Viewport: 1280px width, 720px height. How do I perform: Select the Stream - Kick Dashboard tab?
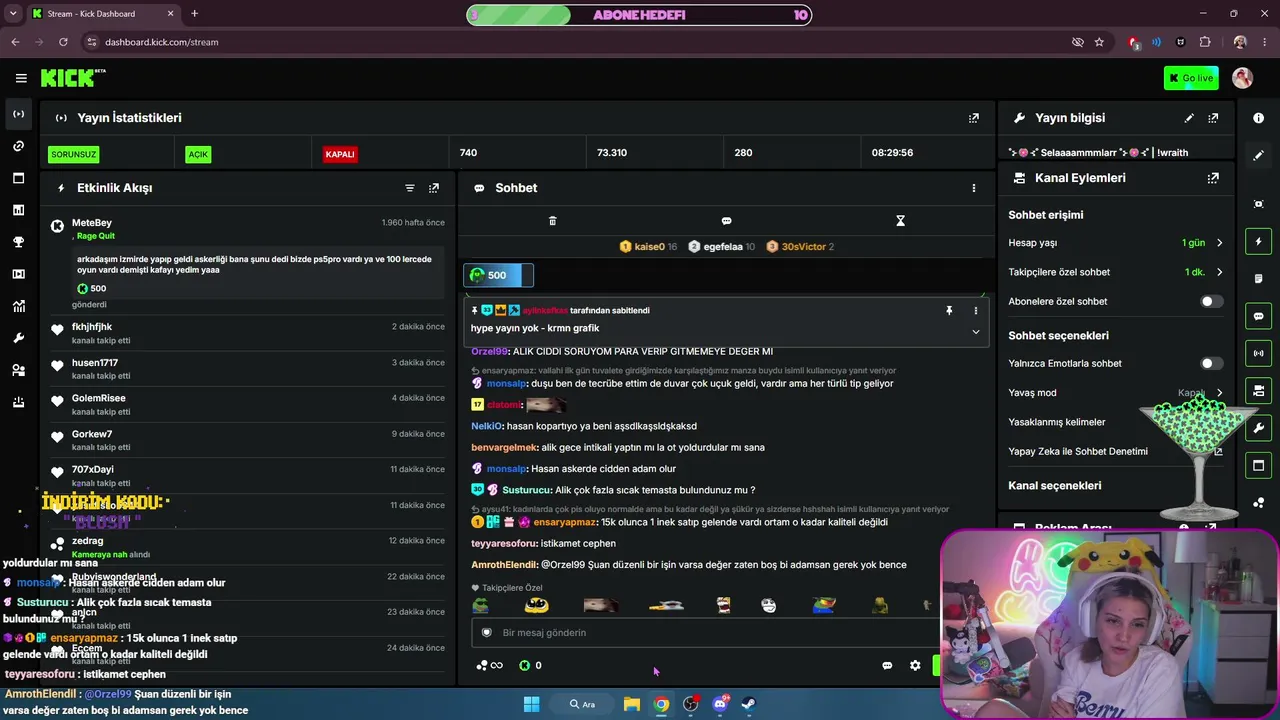pyautogui.click(x=101, y=14)
